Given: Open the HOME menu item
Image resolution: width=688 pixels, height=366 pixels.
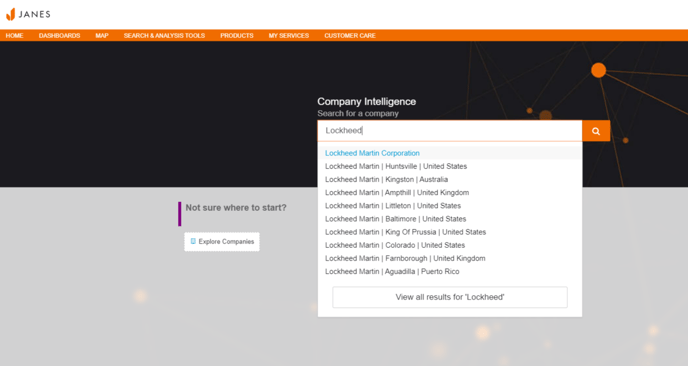Looking at the screenshot, I should (x=14, y=36).
